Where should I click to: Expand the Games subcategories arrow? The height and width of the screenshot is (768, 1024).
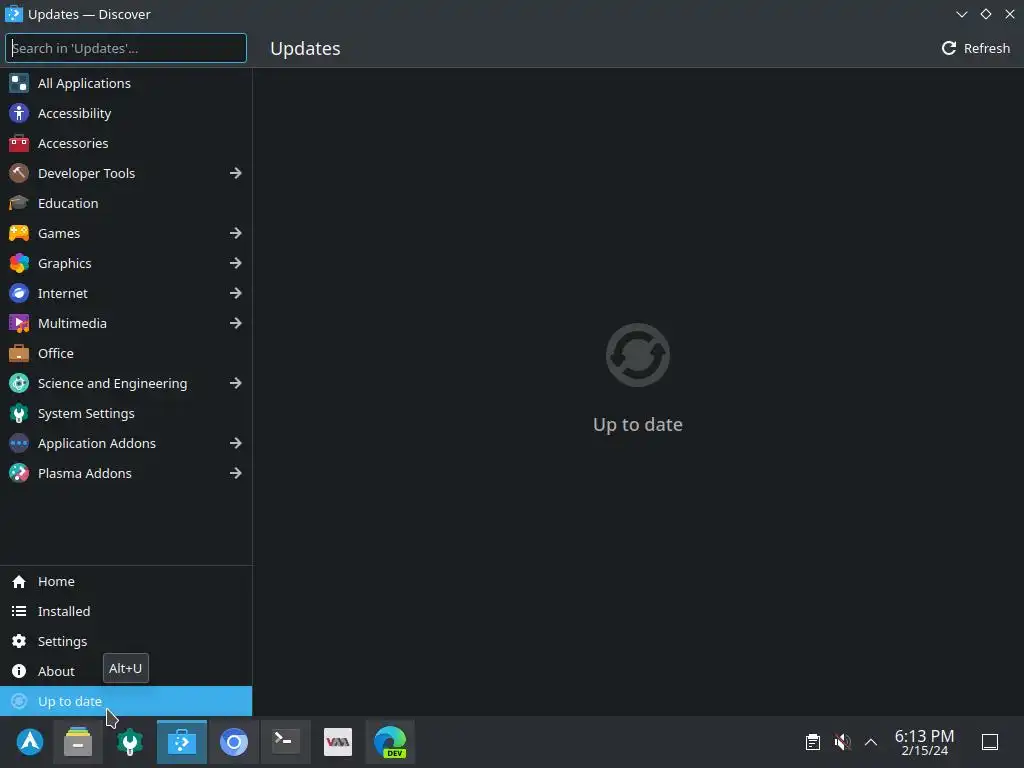tap(236, 233)
